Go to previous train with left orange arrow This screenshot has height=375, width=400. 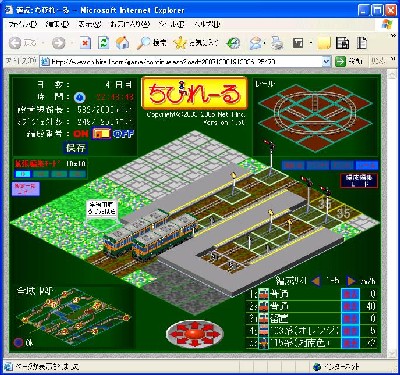(x=316, y=281)
